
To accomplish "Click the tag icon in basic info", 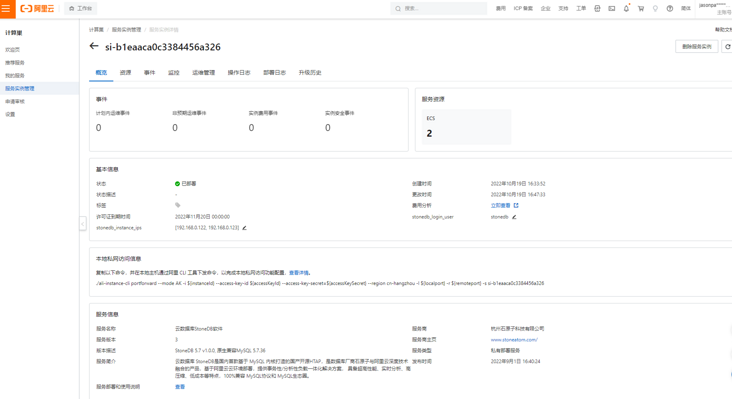I will point(177,205).
